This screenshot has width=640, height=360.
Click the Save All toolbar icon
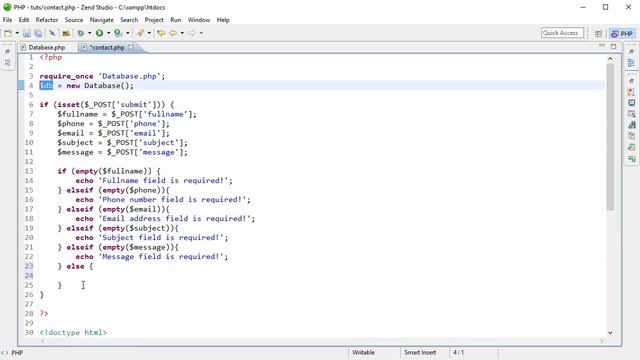click(38, 33)
